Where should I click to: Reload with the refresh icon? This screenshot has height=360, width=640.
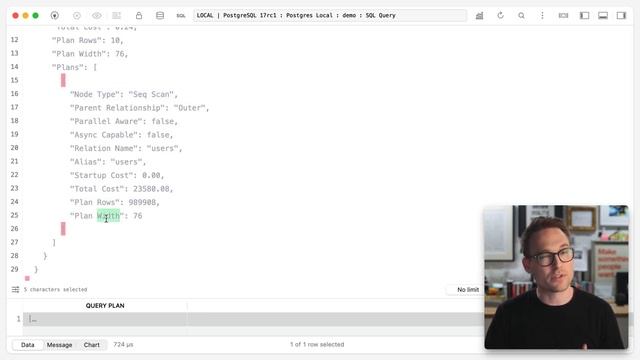(500, 16)
